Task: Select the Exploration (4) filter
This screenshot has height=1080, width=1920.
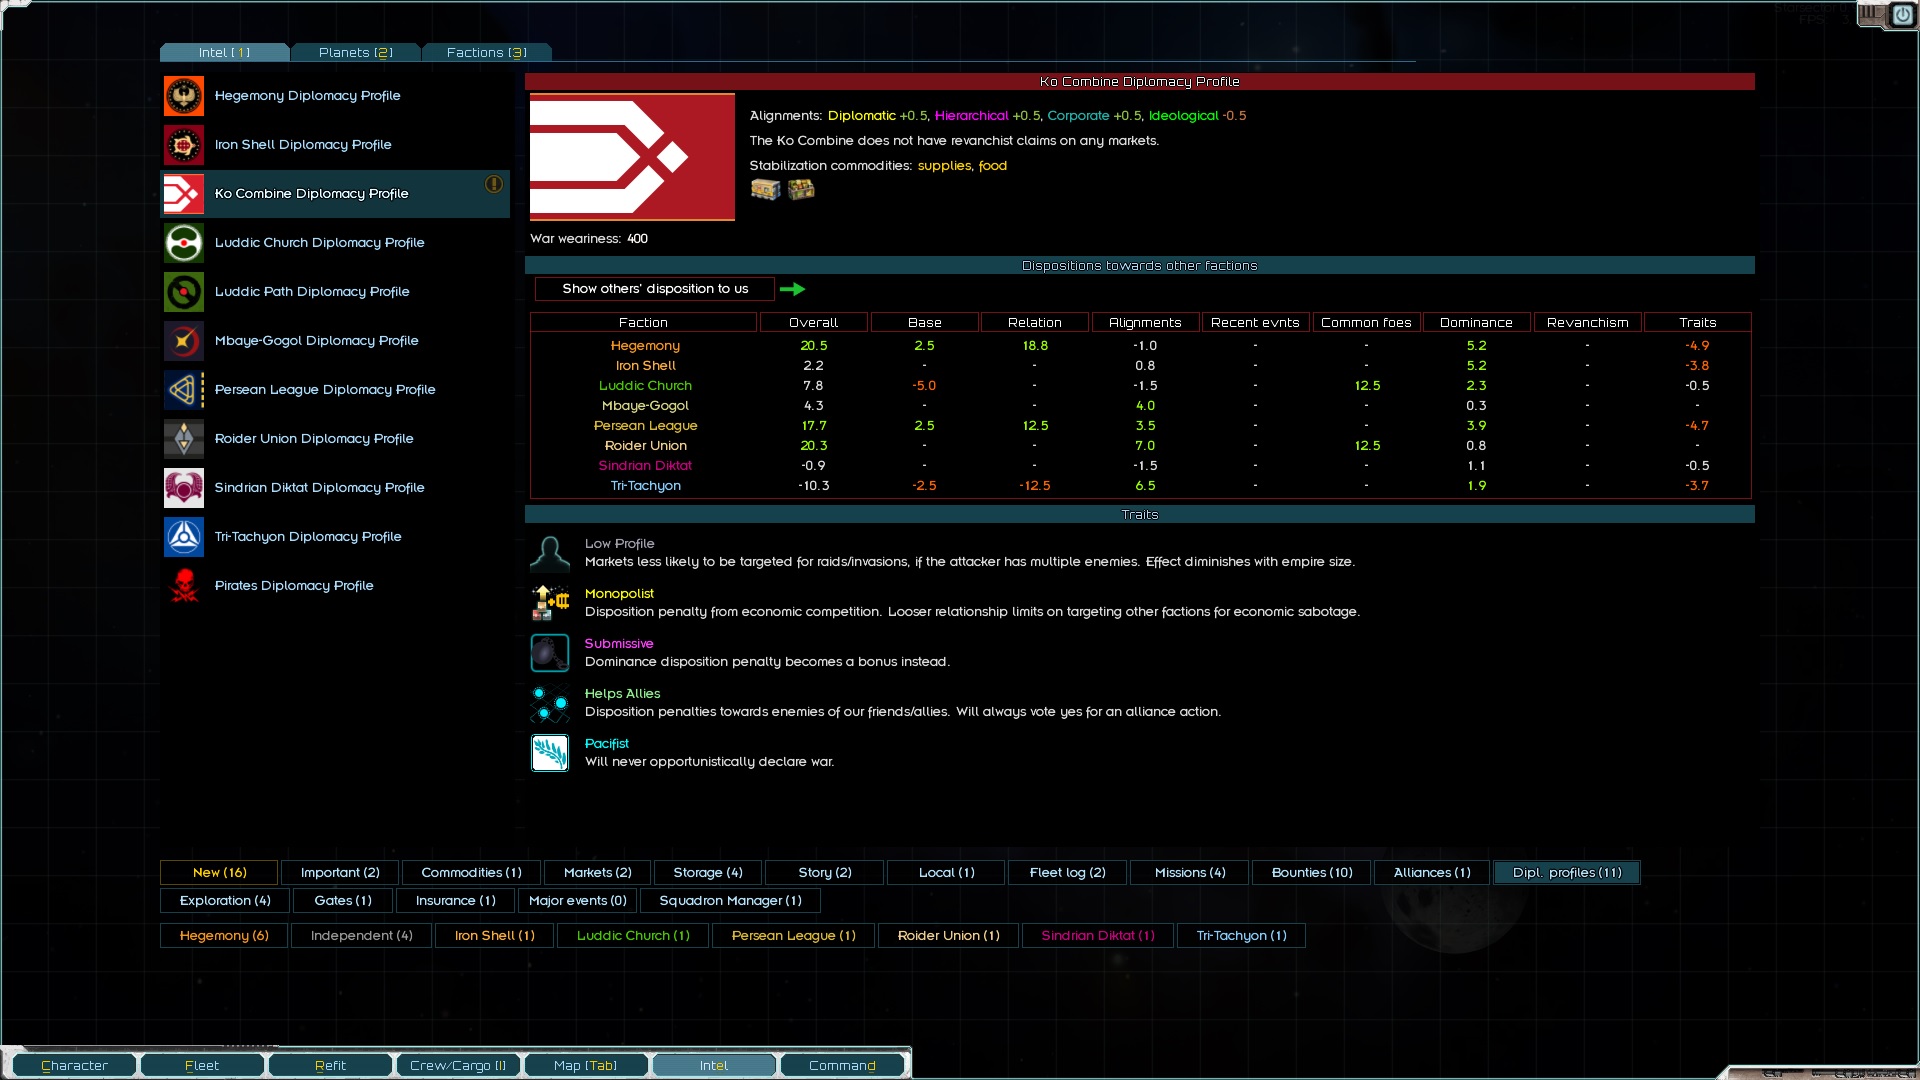Action: [x=225, y=901]
